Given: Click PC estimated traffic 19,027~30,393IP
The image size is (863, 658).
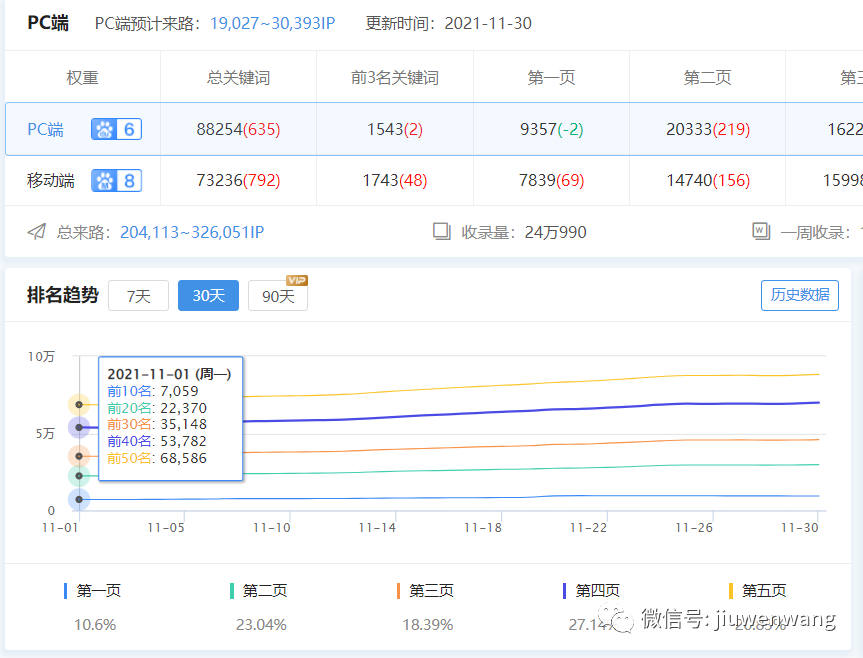Looking at the screenshot, I should click(x=272, y=23).
